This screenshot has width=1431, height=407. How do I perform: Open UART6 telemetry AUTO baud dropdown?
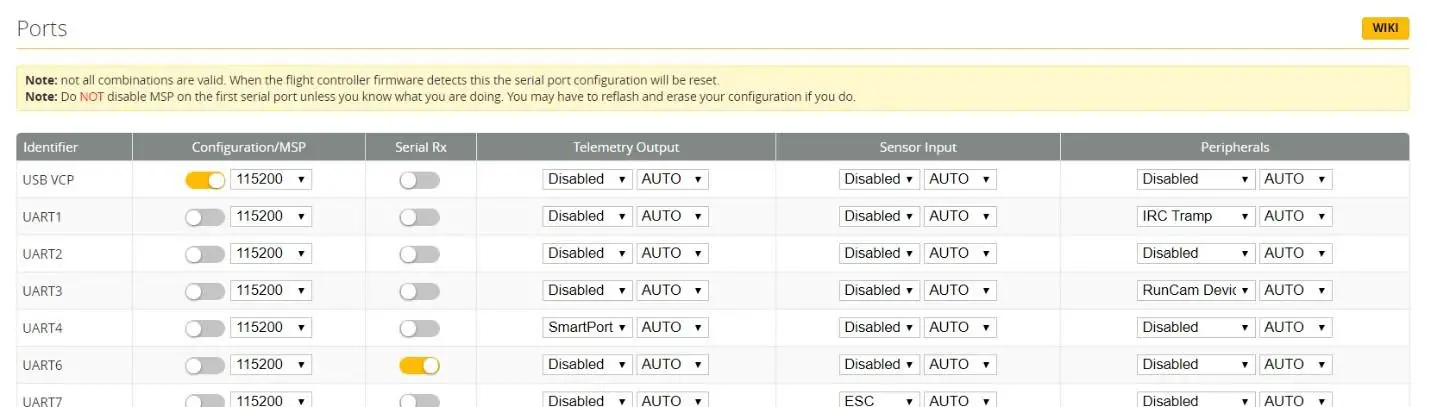pos(672,364)
